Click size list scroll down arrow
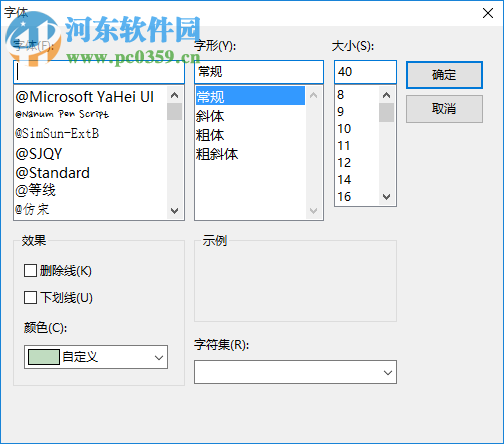 tap(386, 197)
